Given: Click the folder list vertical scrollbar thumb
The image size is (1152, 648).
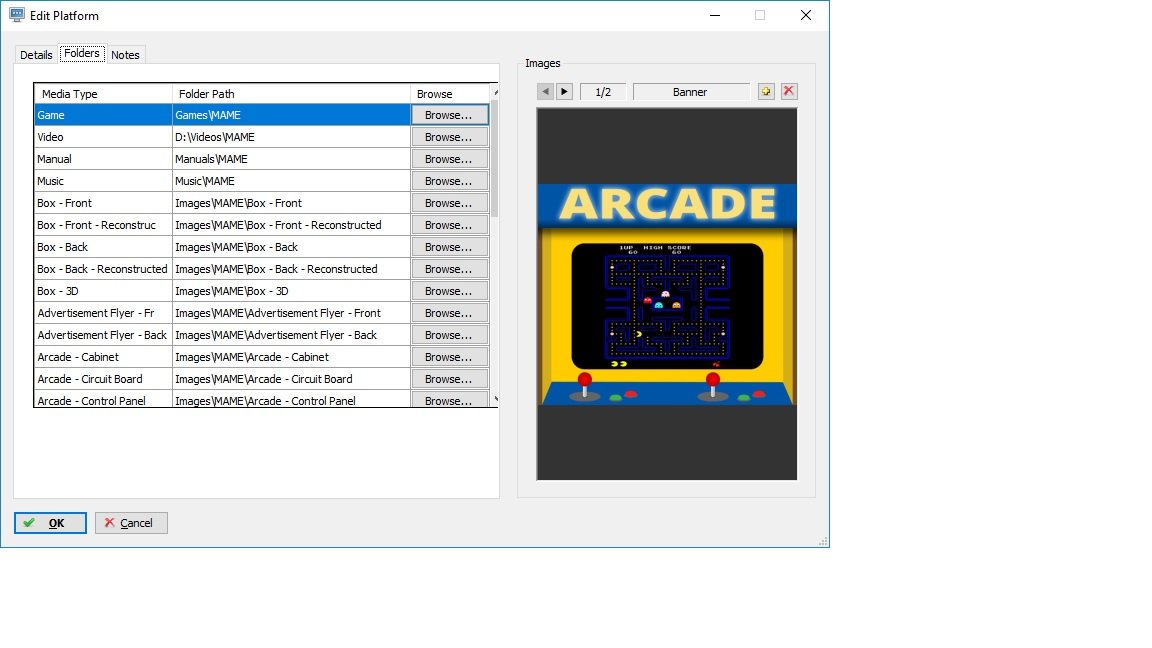Looking at the screenshot, I should (x=494, y=159).
